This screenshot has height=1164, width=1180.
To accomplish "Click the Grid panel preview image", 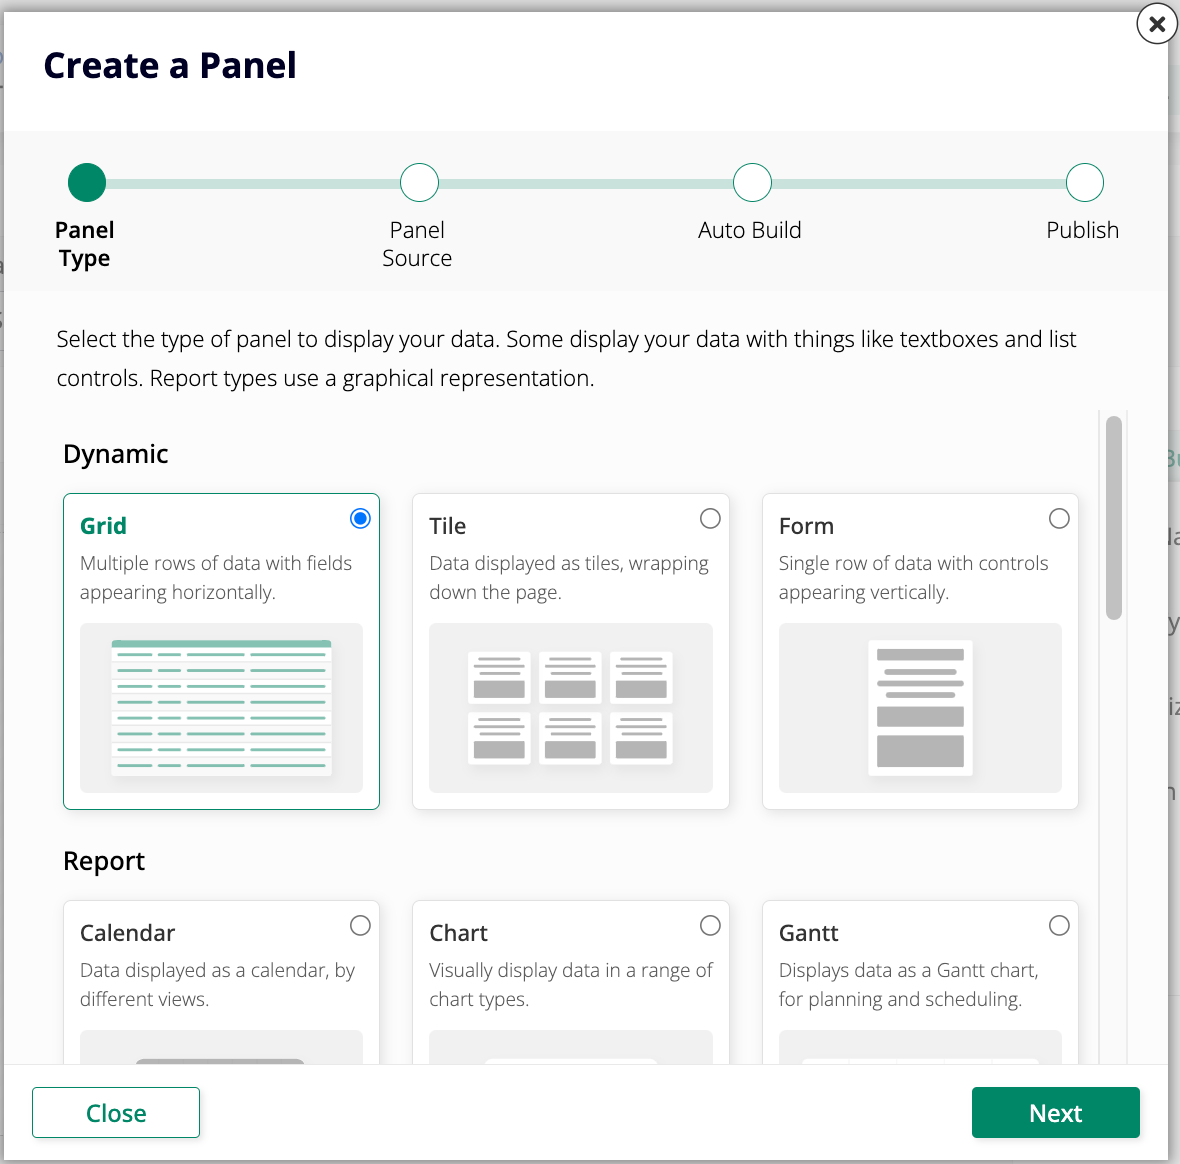I will pos(220,710).
